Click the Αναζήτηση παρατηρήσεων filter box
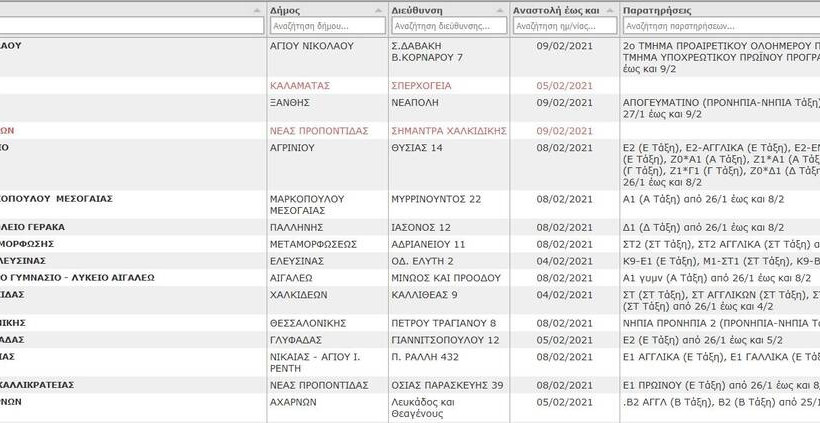Image resolution: width=820 pixels, height=423 pixels. [720, 26]
